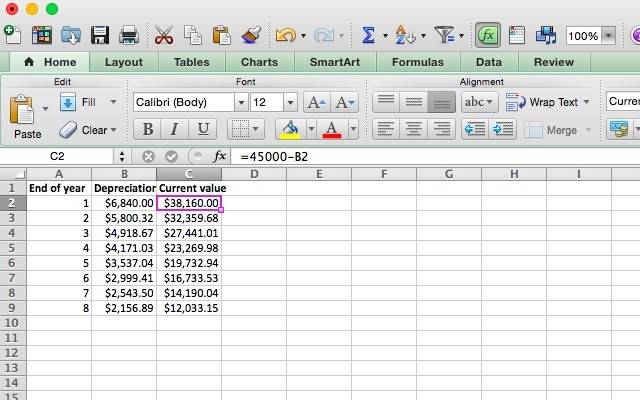Open the templates gallery icon
This screenshot has height=400, width=640.
[42, 35]
